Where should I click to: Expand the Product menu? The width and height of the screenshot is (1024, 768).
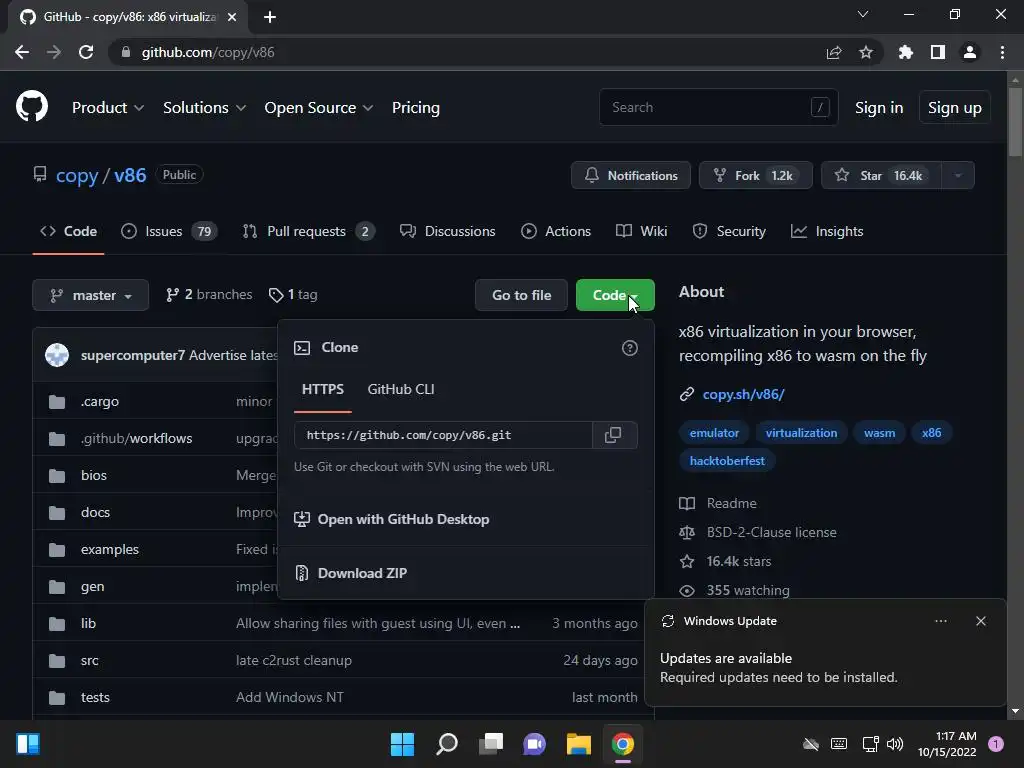108,108
